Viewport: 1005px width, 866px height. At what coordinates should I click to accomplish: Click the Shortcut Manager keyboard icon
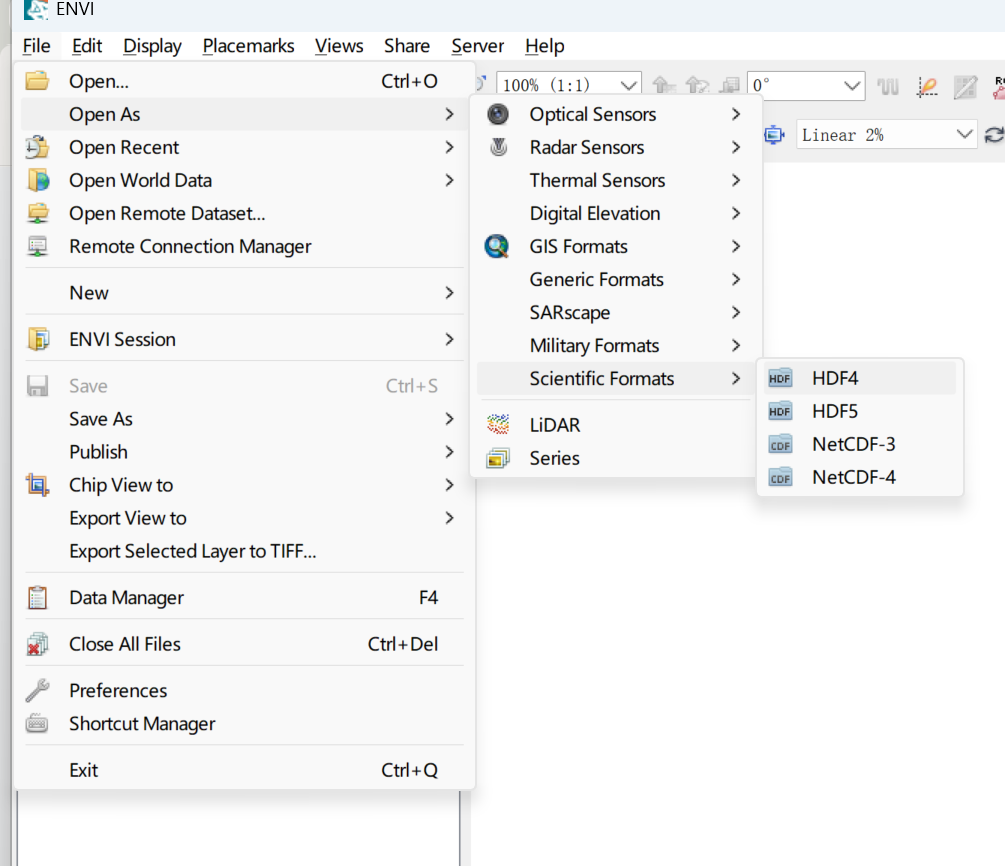tap(37, 723)
